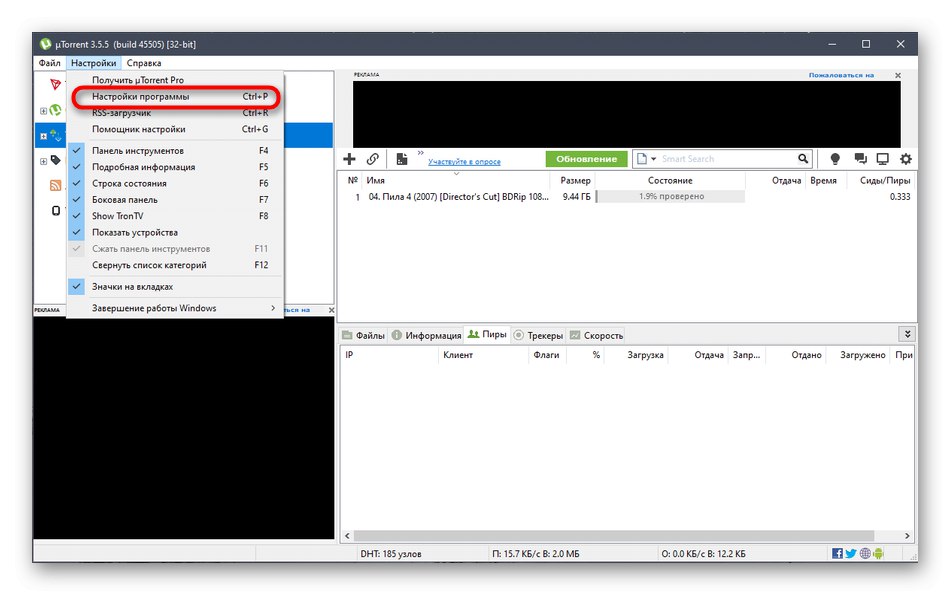Switch to the Информация tab
The width and height of the screenshot is (950, 595).
[x=427, y=335]
